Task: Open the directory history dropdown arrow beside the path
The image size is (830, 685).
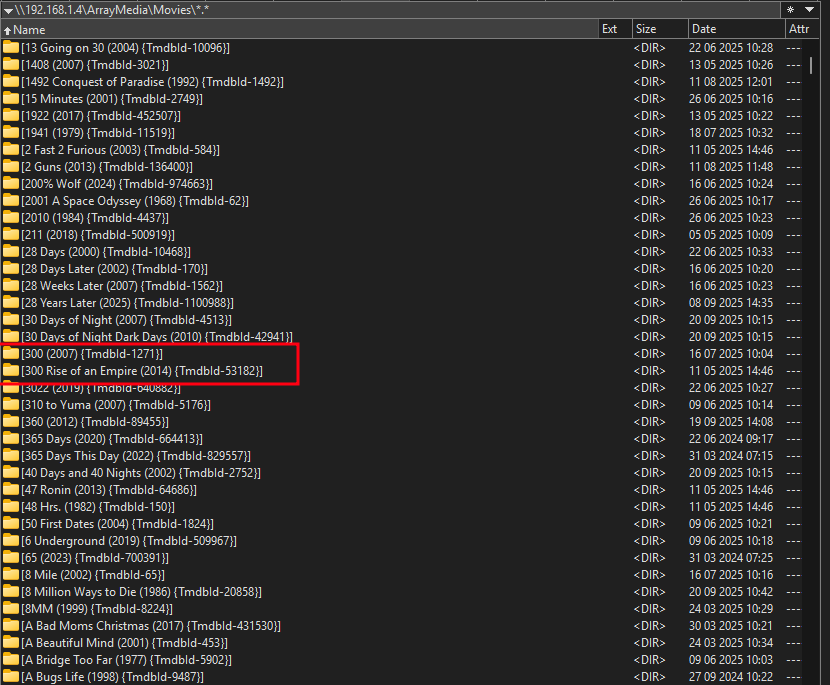Action: [8, 11]
